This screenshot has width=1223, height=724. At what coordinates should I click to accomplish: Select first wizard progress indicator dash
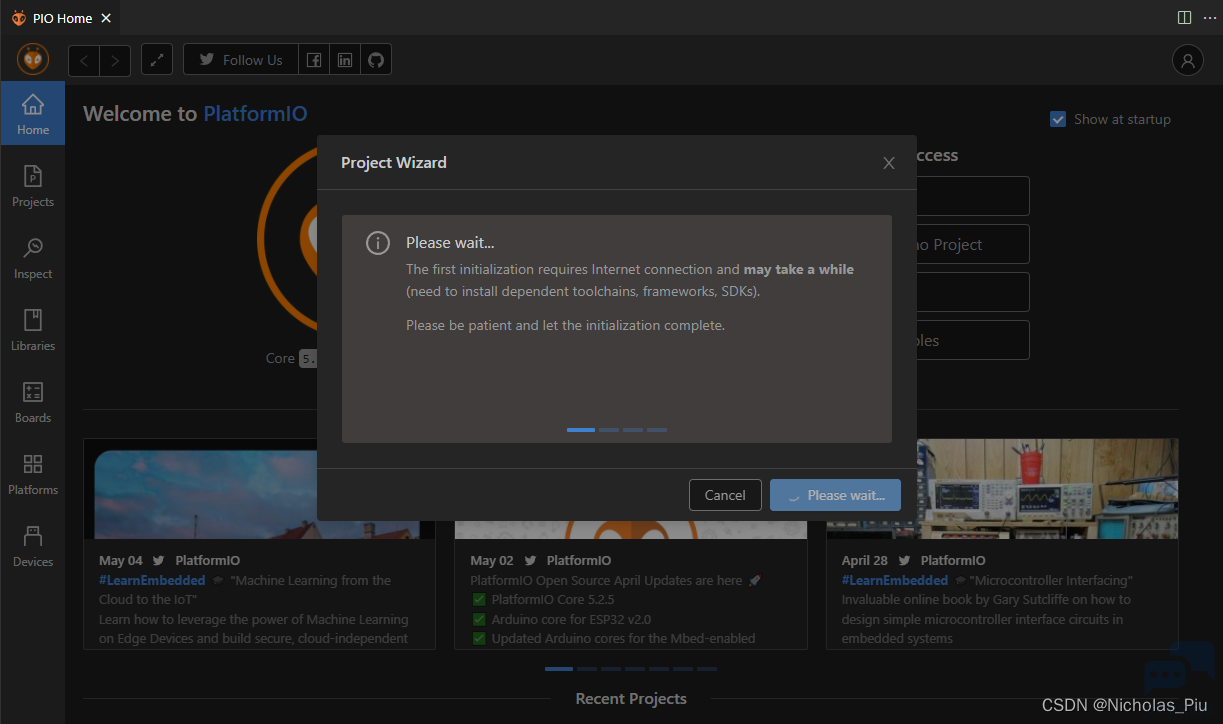pos(581,430)
